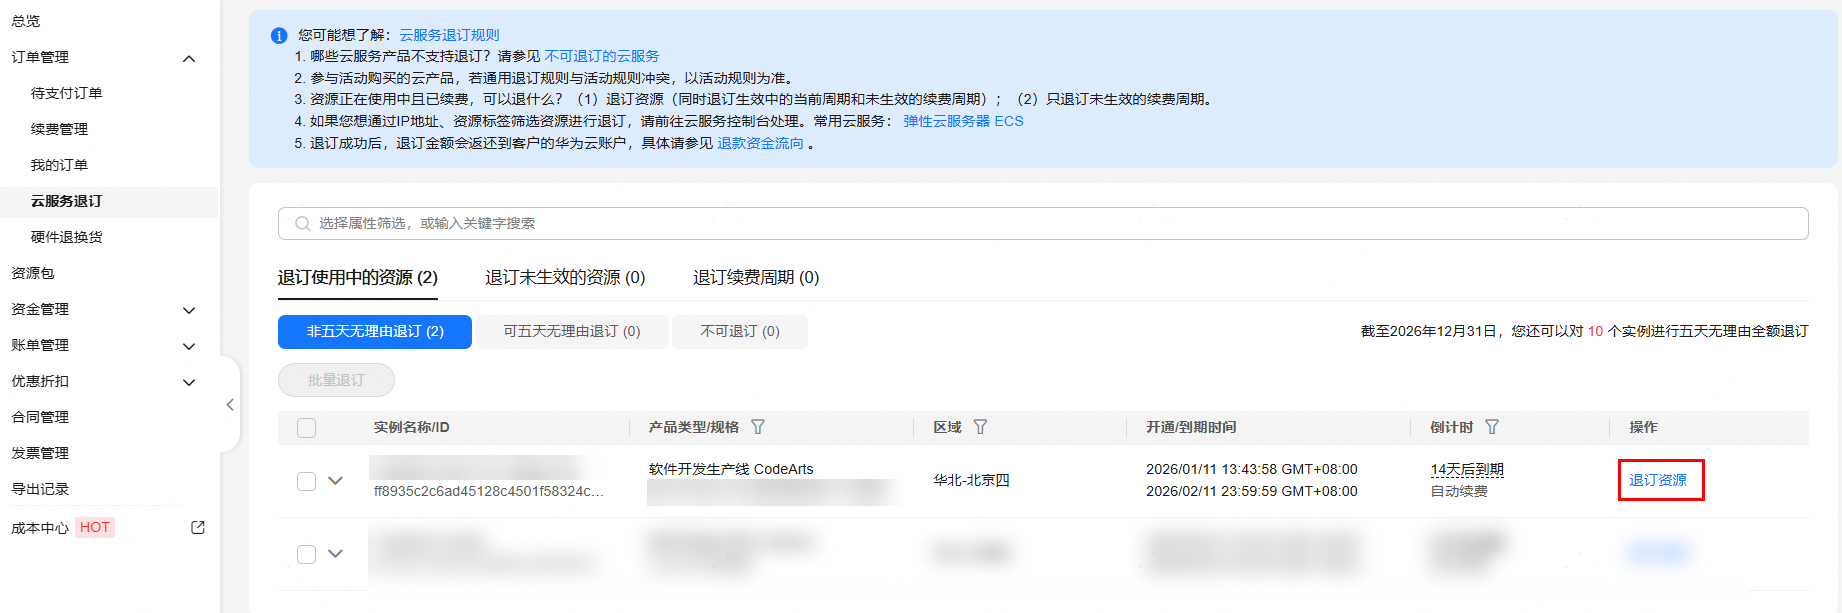Screen dimensions: 1842x613
Task: Click the search magnifier icon
Action: coord(302,224)
